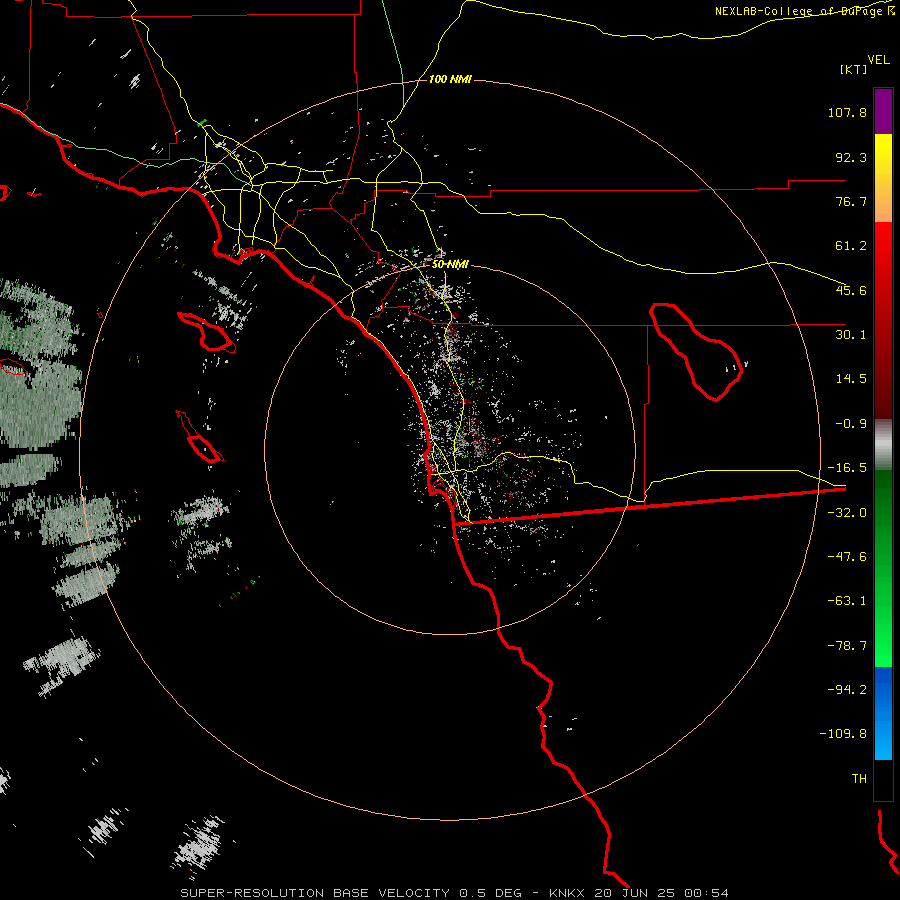This screenshot has height=900, width=900.
Task: Select the 92.3 scale value
Action: pos(851,157)
